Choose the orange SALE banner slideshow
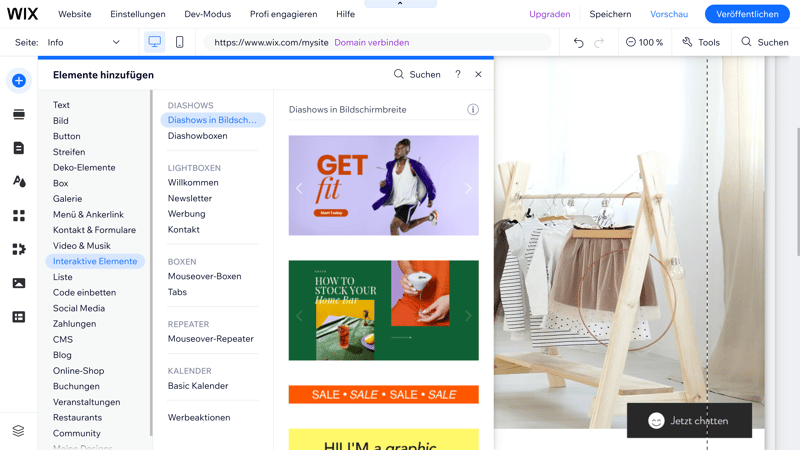800x450 pixels. pos(384,394)
